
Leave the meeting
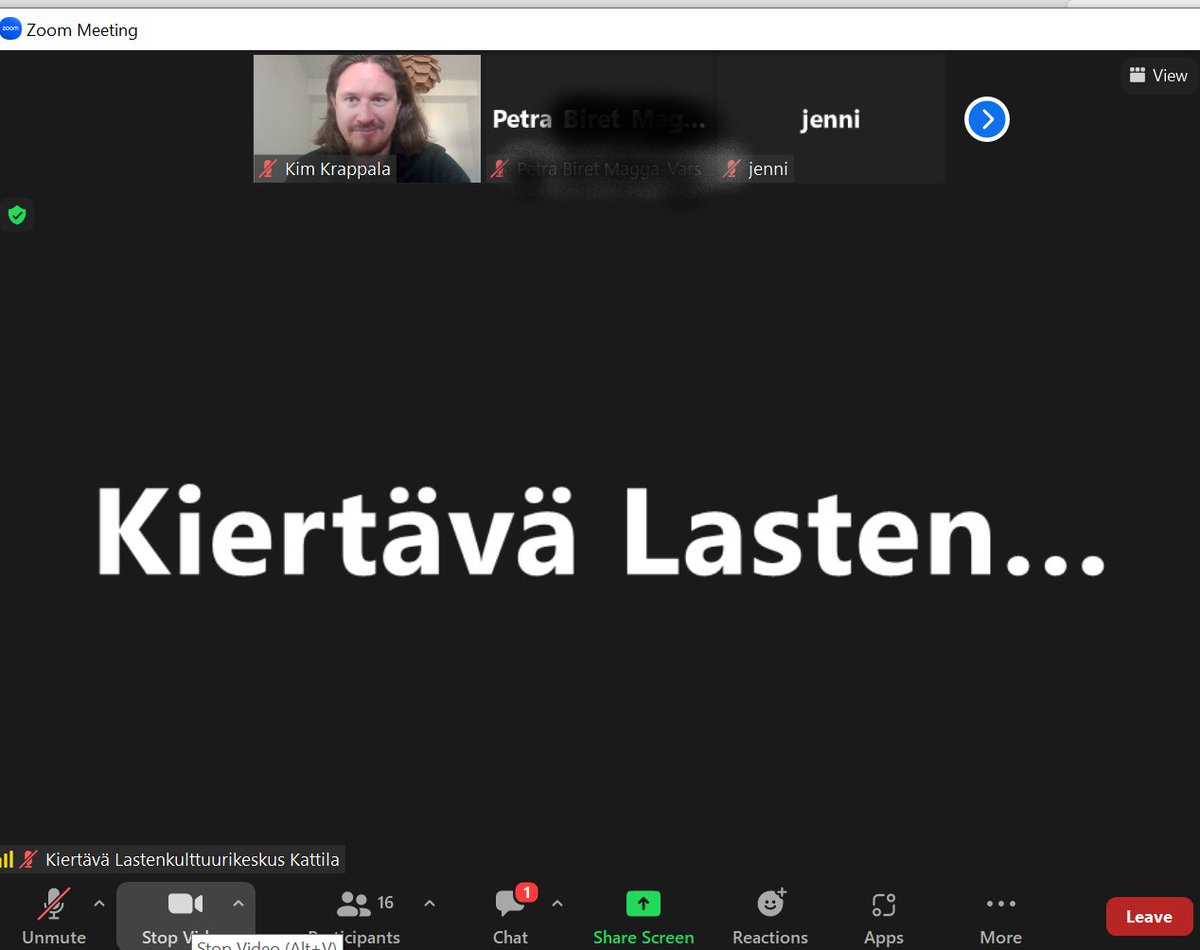tap(1149, 916)
